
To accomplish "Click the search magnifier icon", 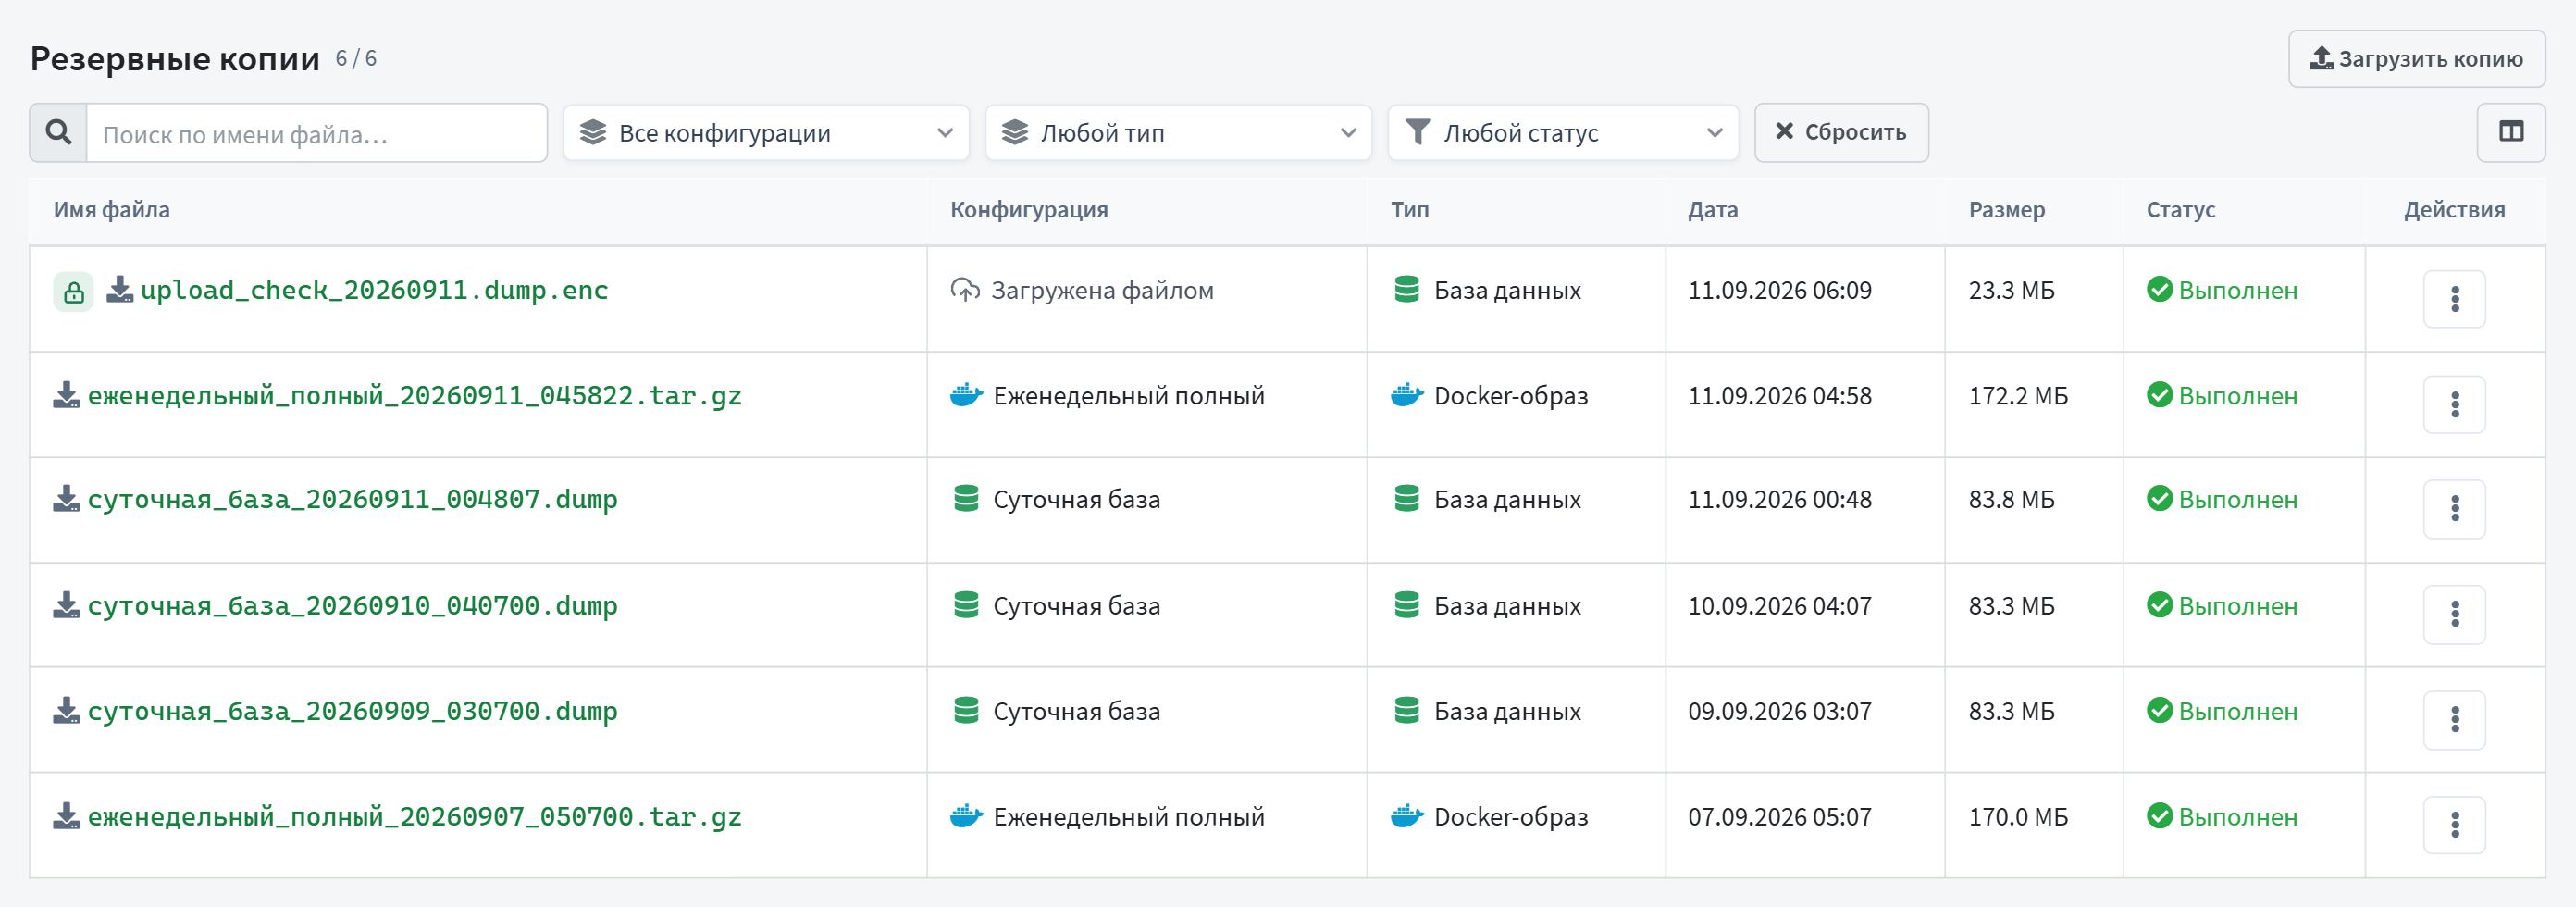I will tap(59, 133).
